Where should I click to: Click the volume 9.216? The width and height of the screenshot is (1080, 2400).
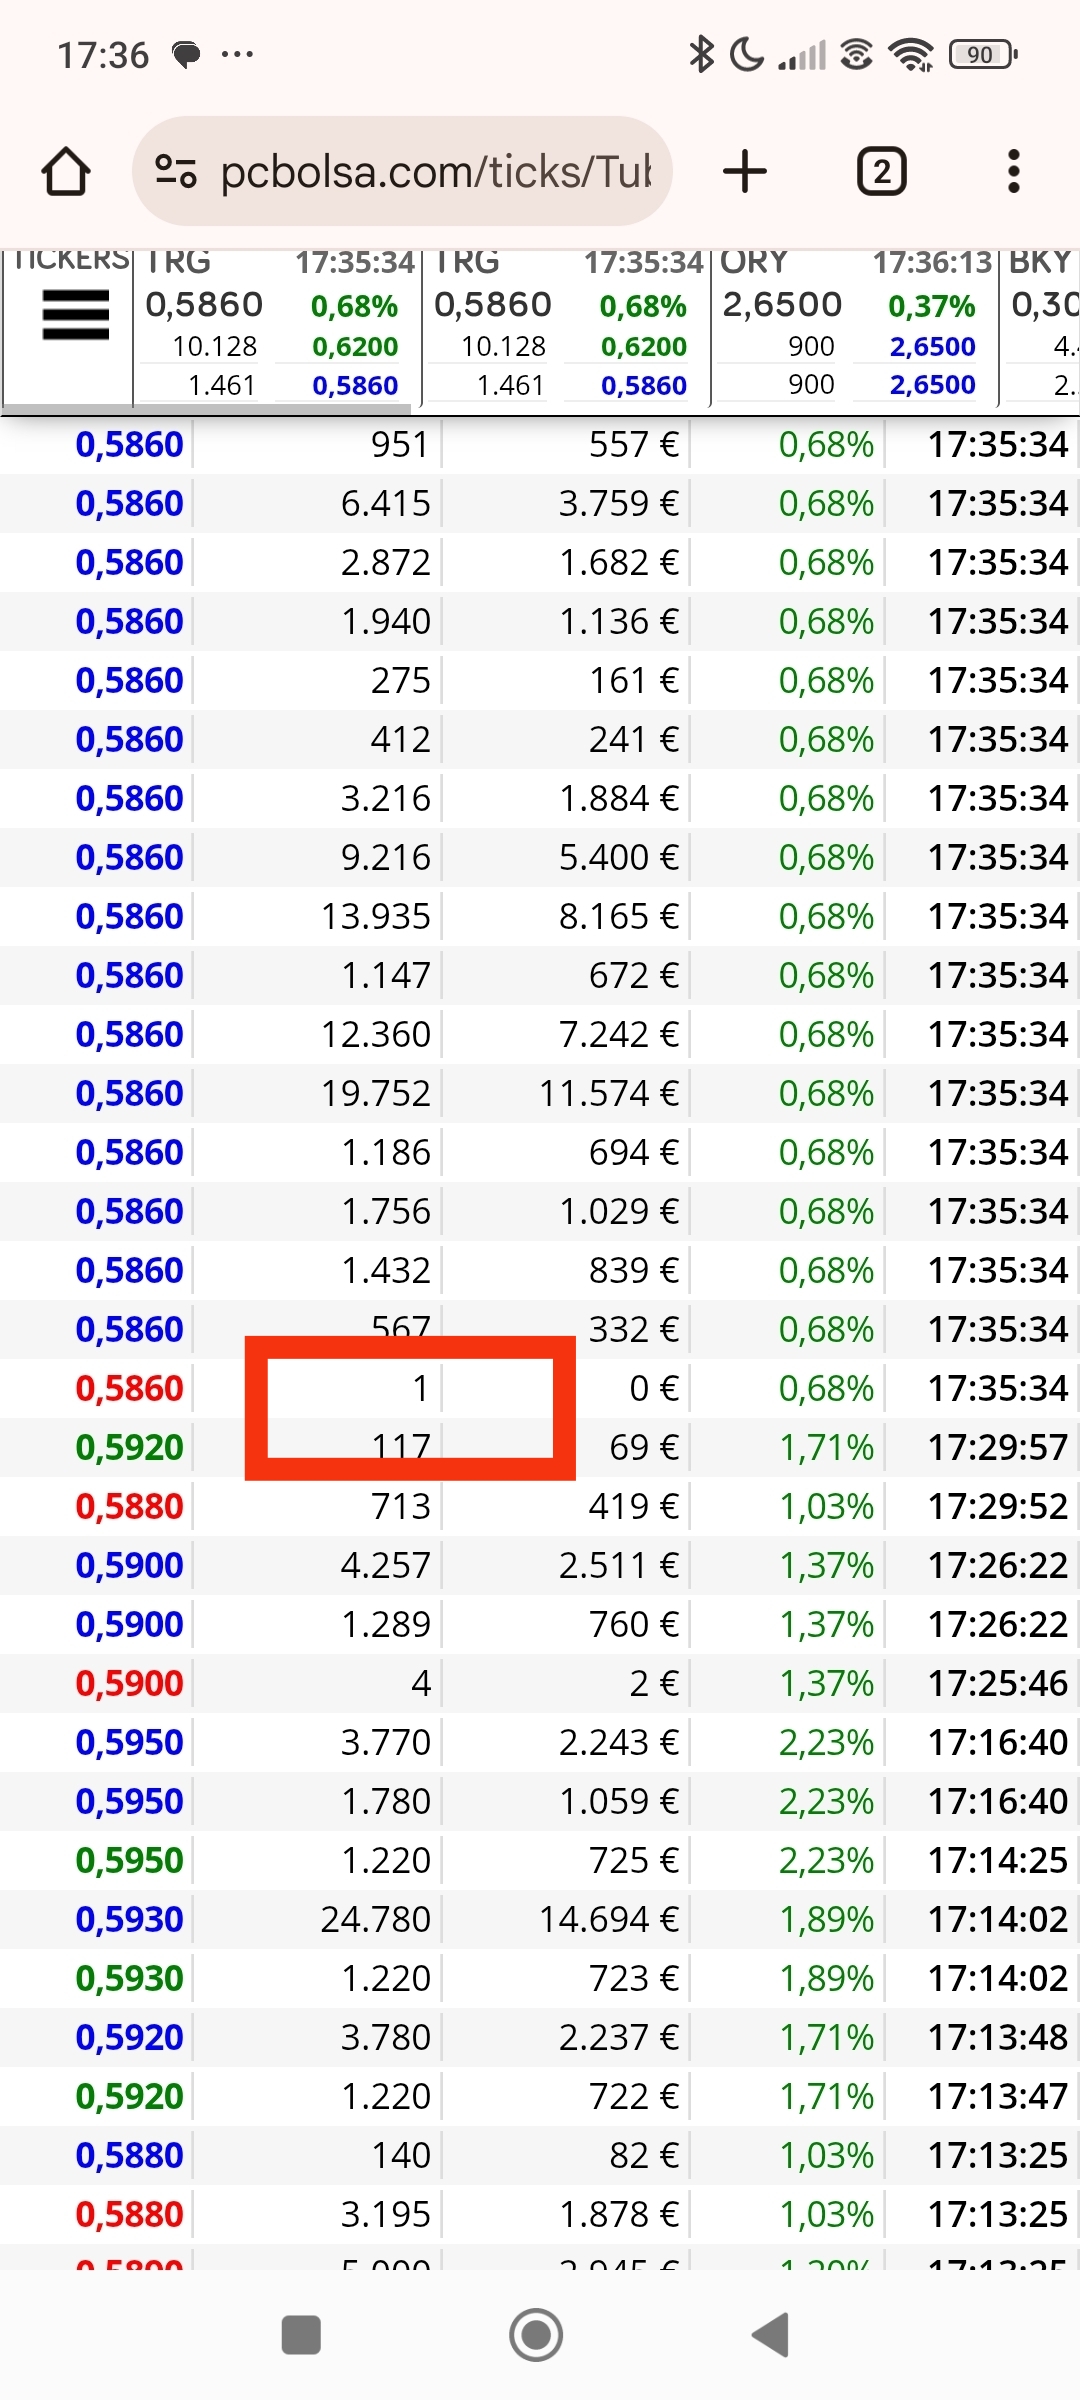(386, 857)
